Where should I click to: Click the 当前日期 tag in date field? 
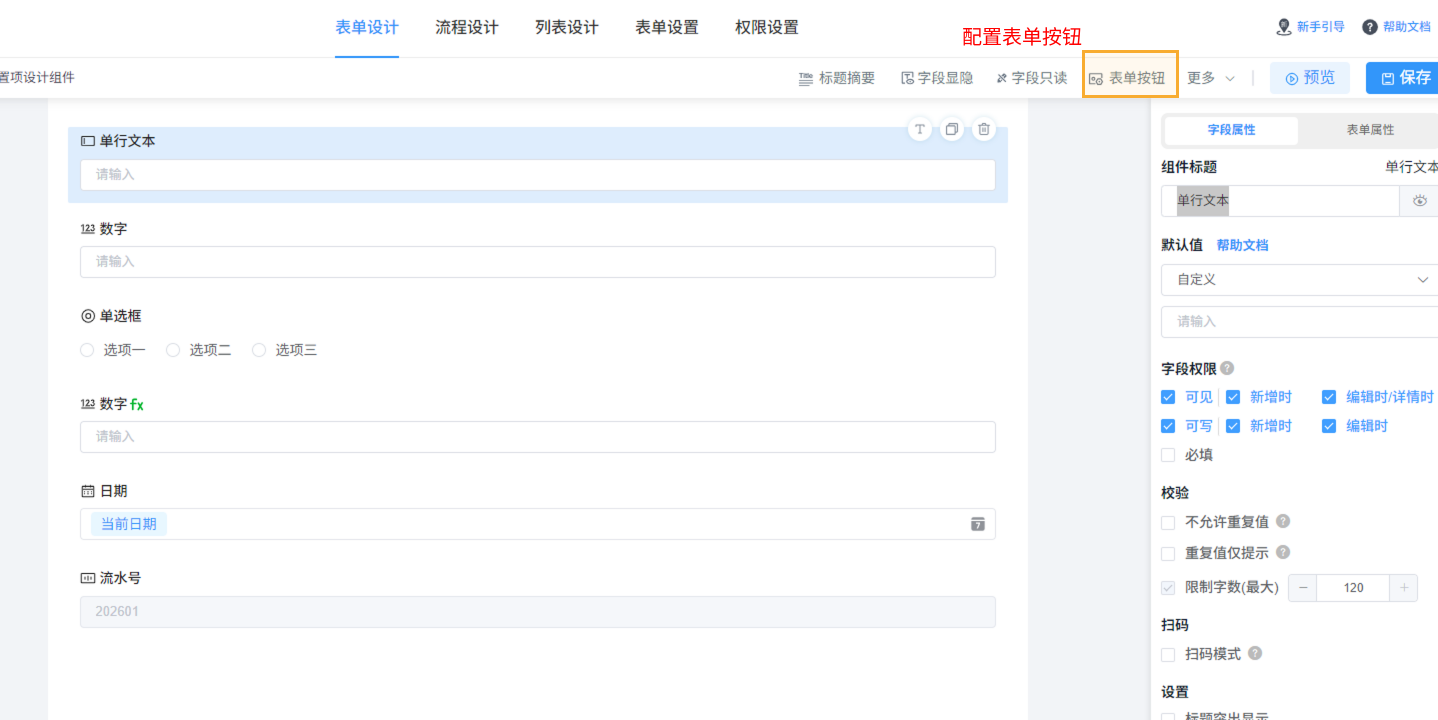(129, 524)
